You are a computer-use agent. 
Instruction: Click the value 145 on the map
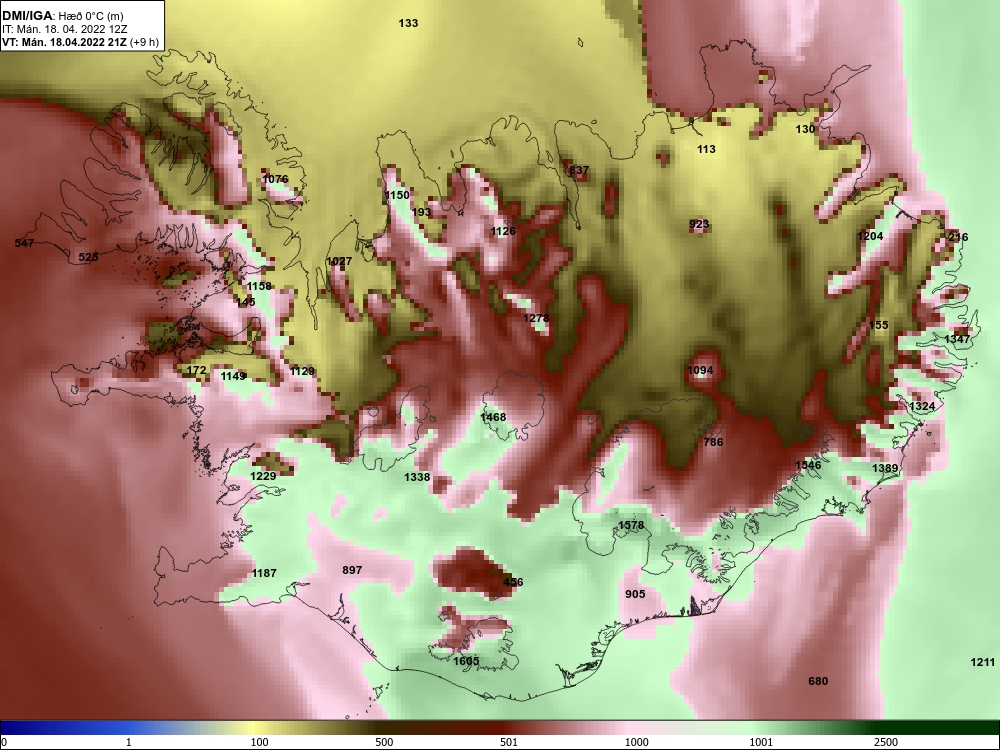[246, 302]
